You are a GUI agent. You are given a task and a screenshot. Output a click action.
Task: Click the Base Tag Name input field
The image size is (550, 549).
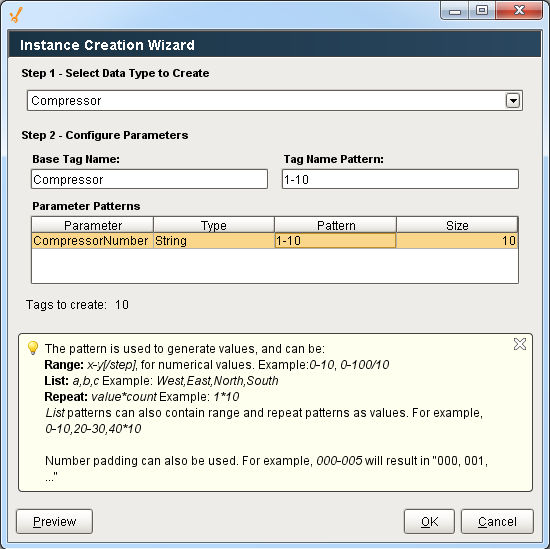point(149,179)
